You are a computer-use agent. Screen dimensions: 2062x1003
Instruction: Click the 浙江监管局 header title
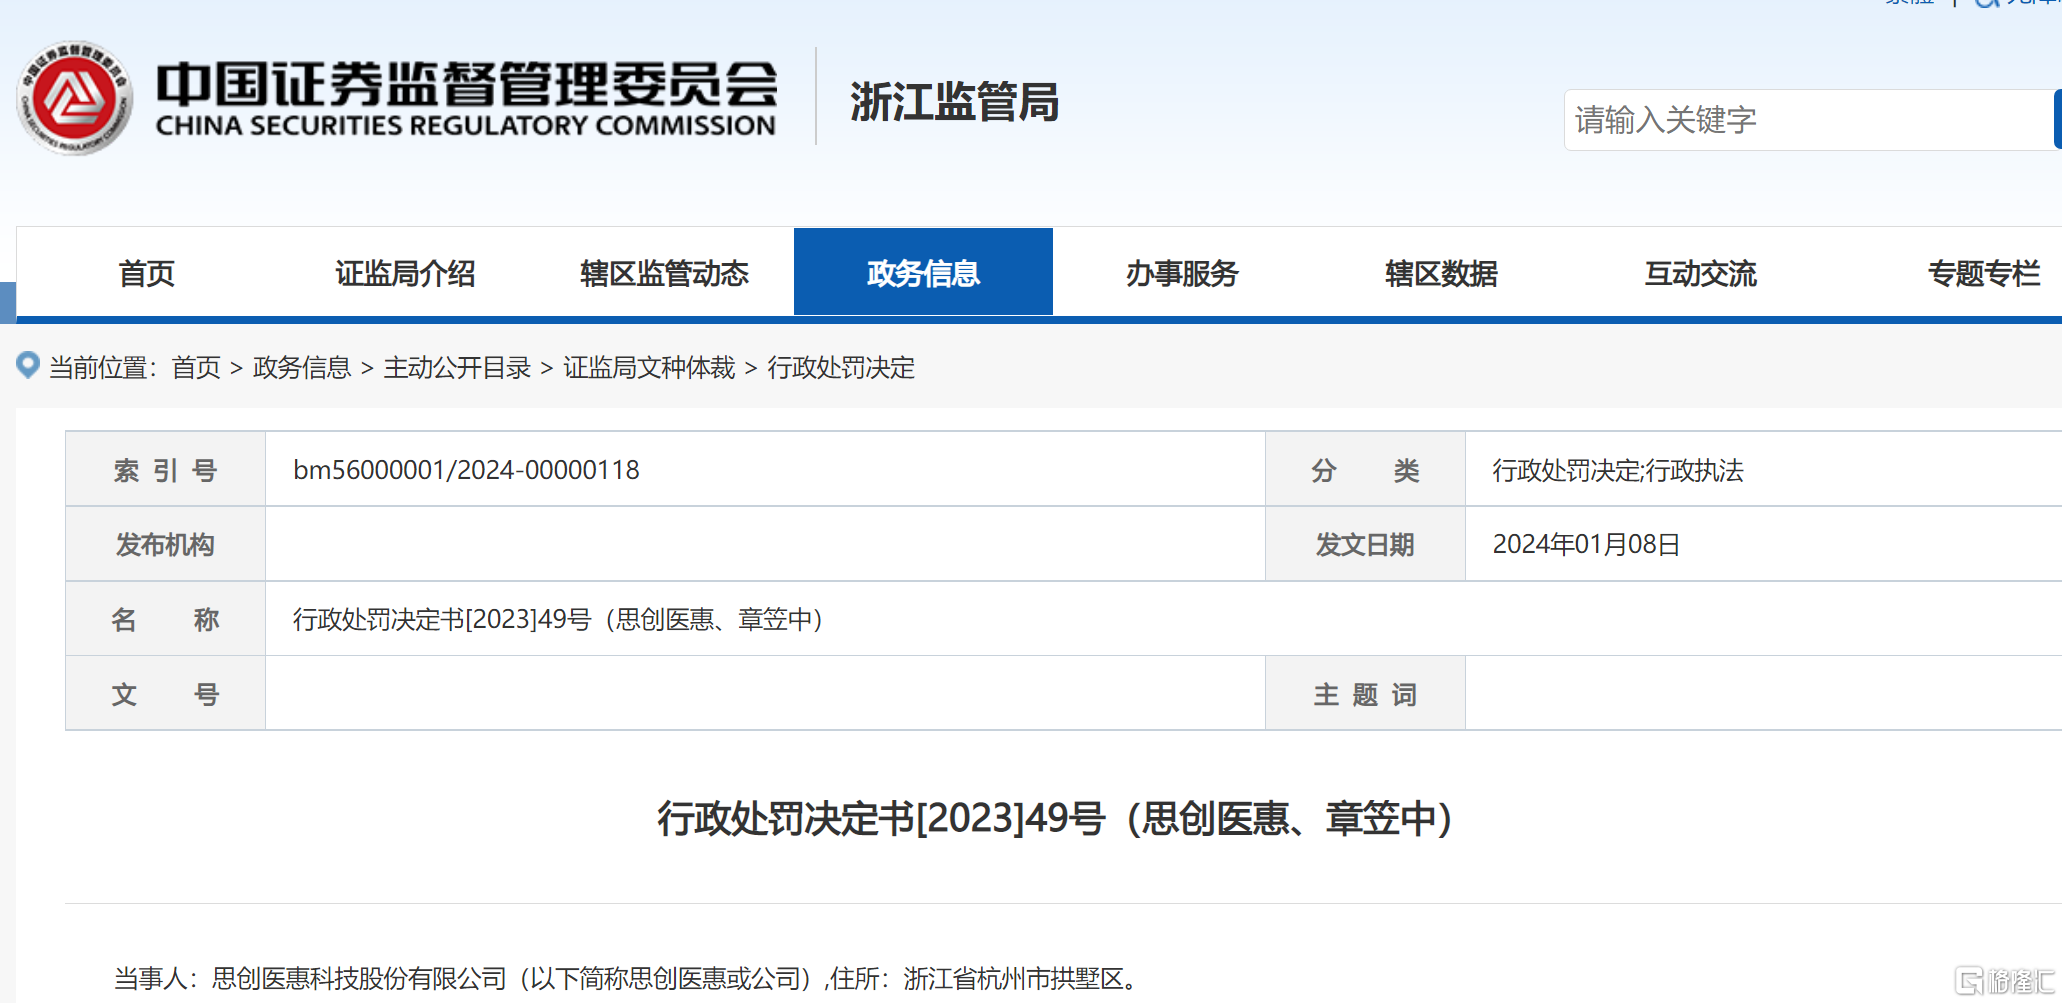point(954,102)
